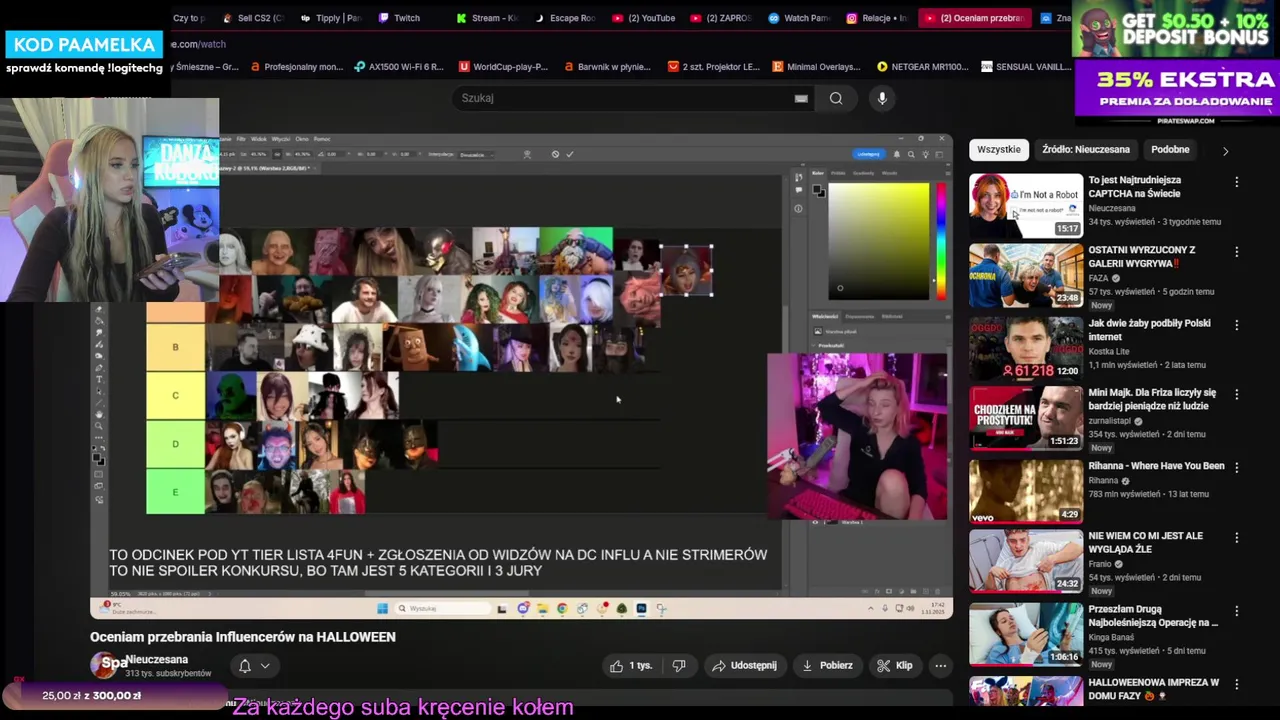Open the SENSUAL VANILL... bookmark
Viewport: 1280px width, 720px height.
coord(1026,67)
